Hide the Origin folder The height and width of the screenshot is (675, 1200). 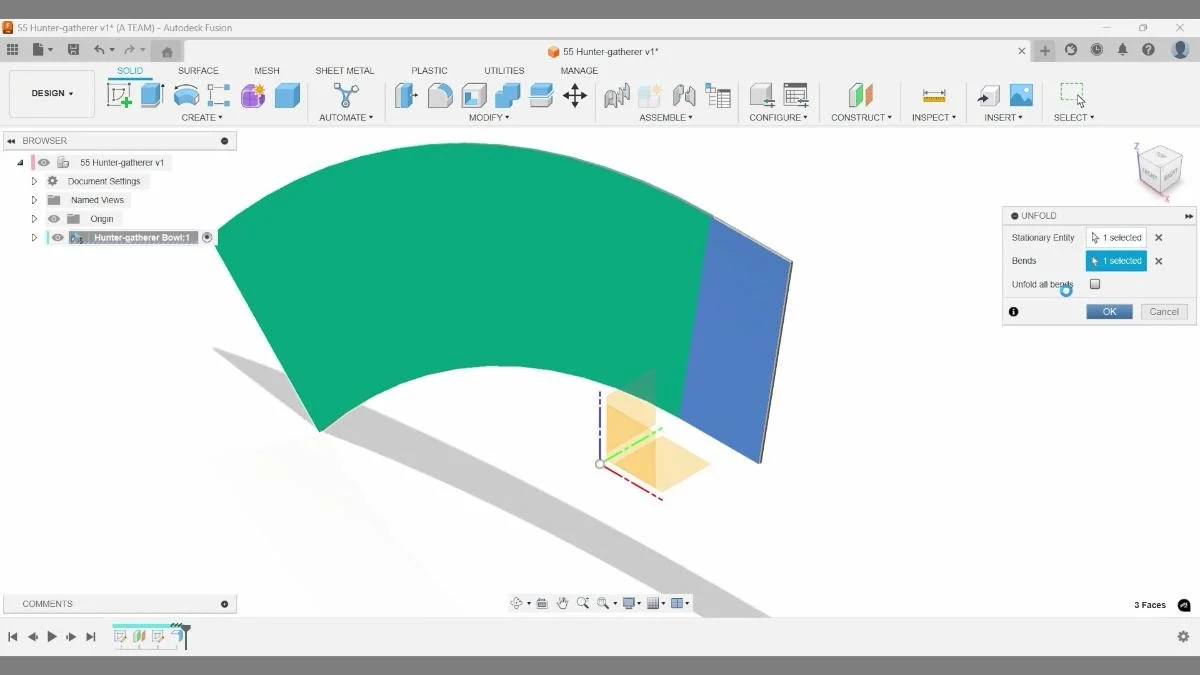coord(54,218)
